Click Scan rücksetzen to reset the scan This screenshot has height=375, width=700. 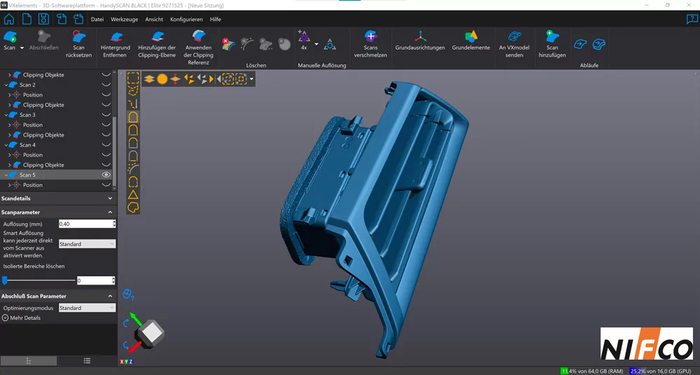[x=79, y=44]
